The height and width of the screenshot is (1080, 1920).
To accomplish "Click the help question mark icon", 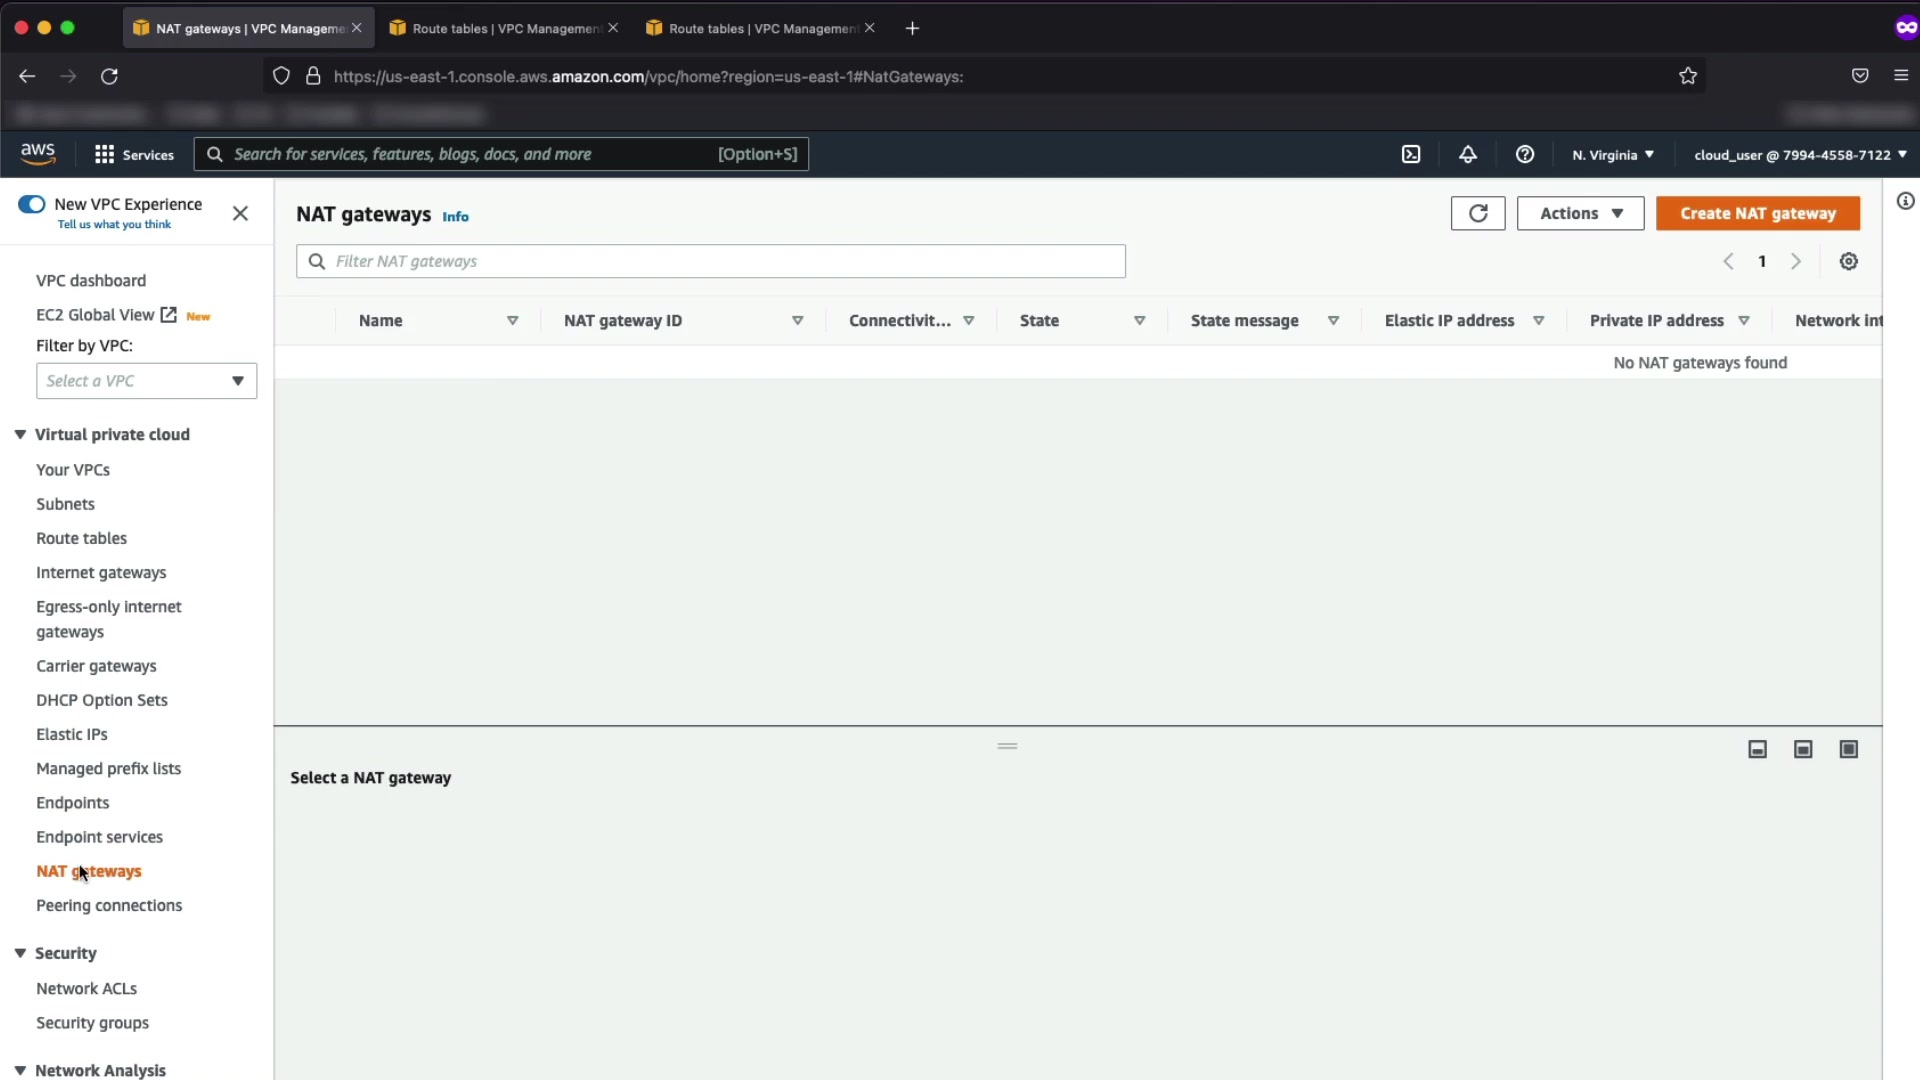I will 1524,154.
